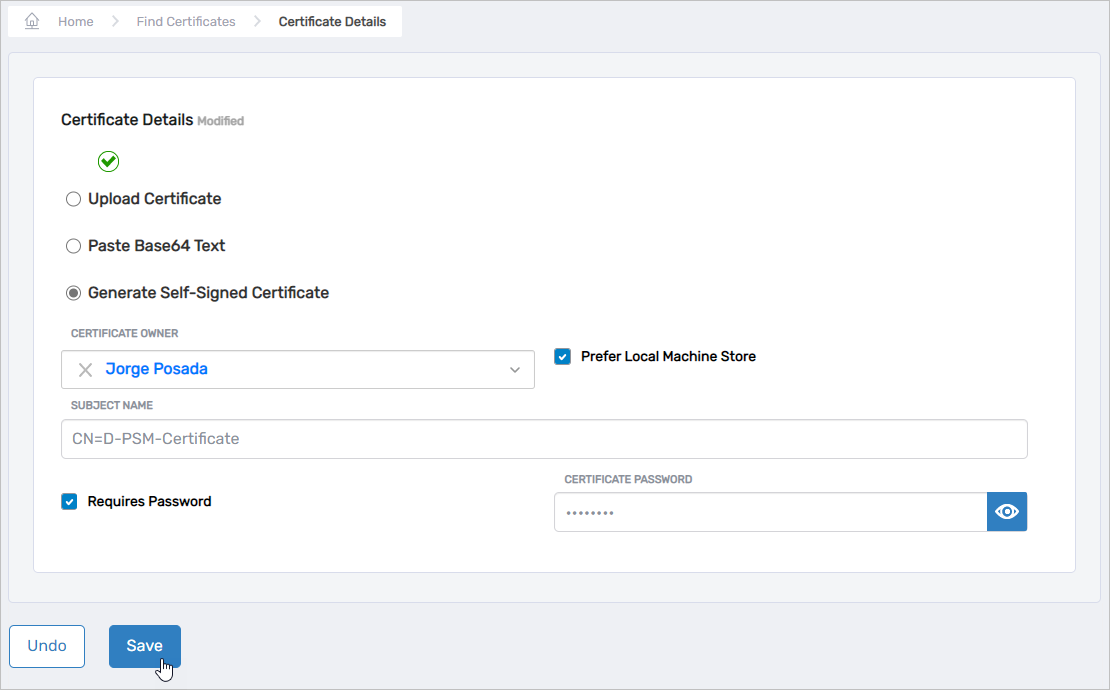The width and height of the screenshot is (1110, 690).
Task: Select the Generate Self-Signed Certificate radio button
Action: (73, 293)
